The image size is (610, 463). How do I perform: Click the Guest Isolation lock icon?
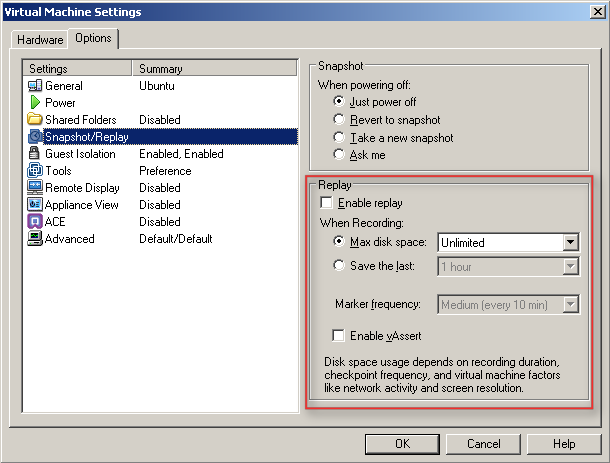point(35,154)
